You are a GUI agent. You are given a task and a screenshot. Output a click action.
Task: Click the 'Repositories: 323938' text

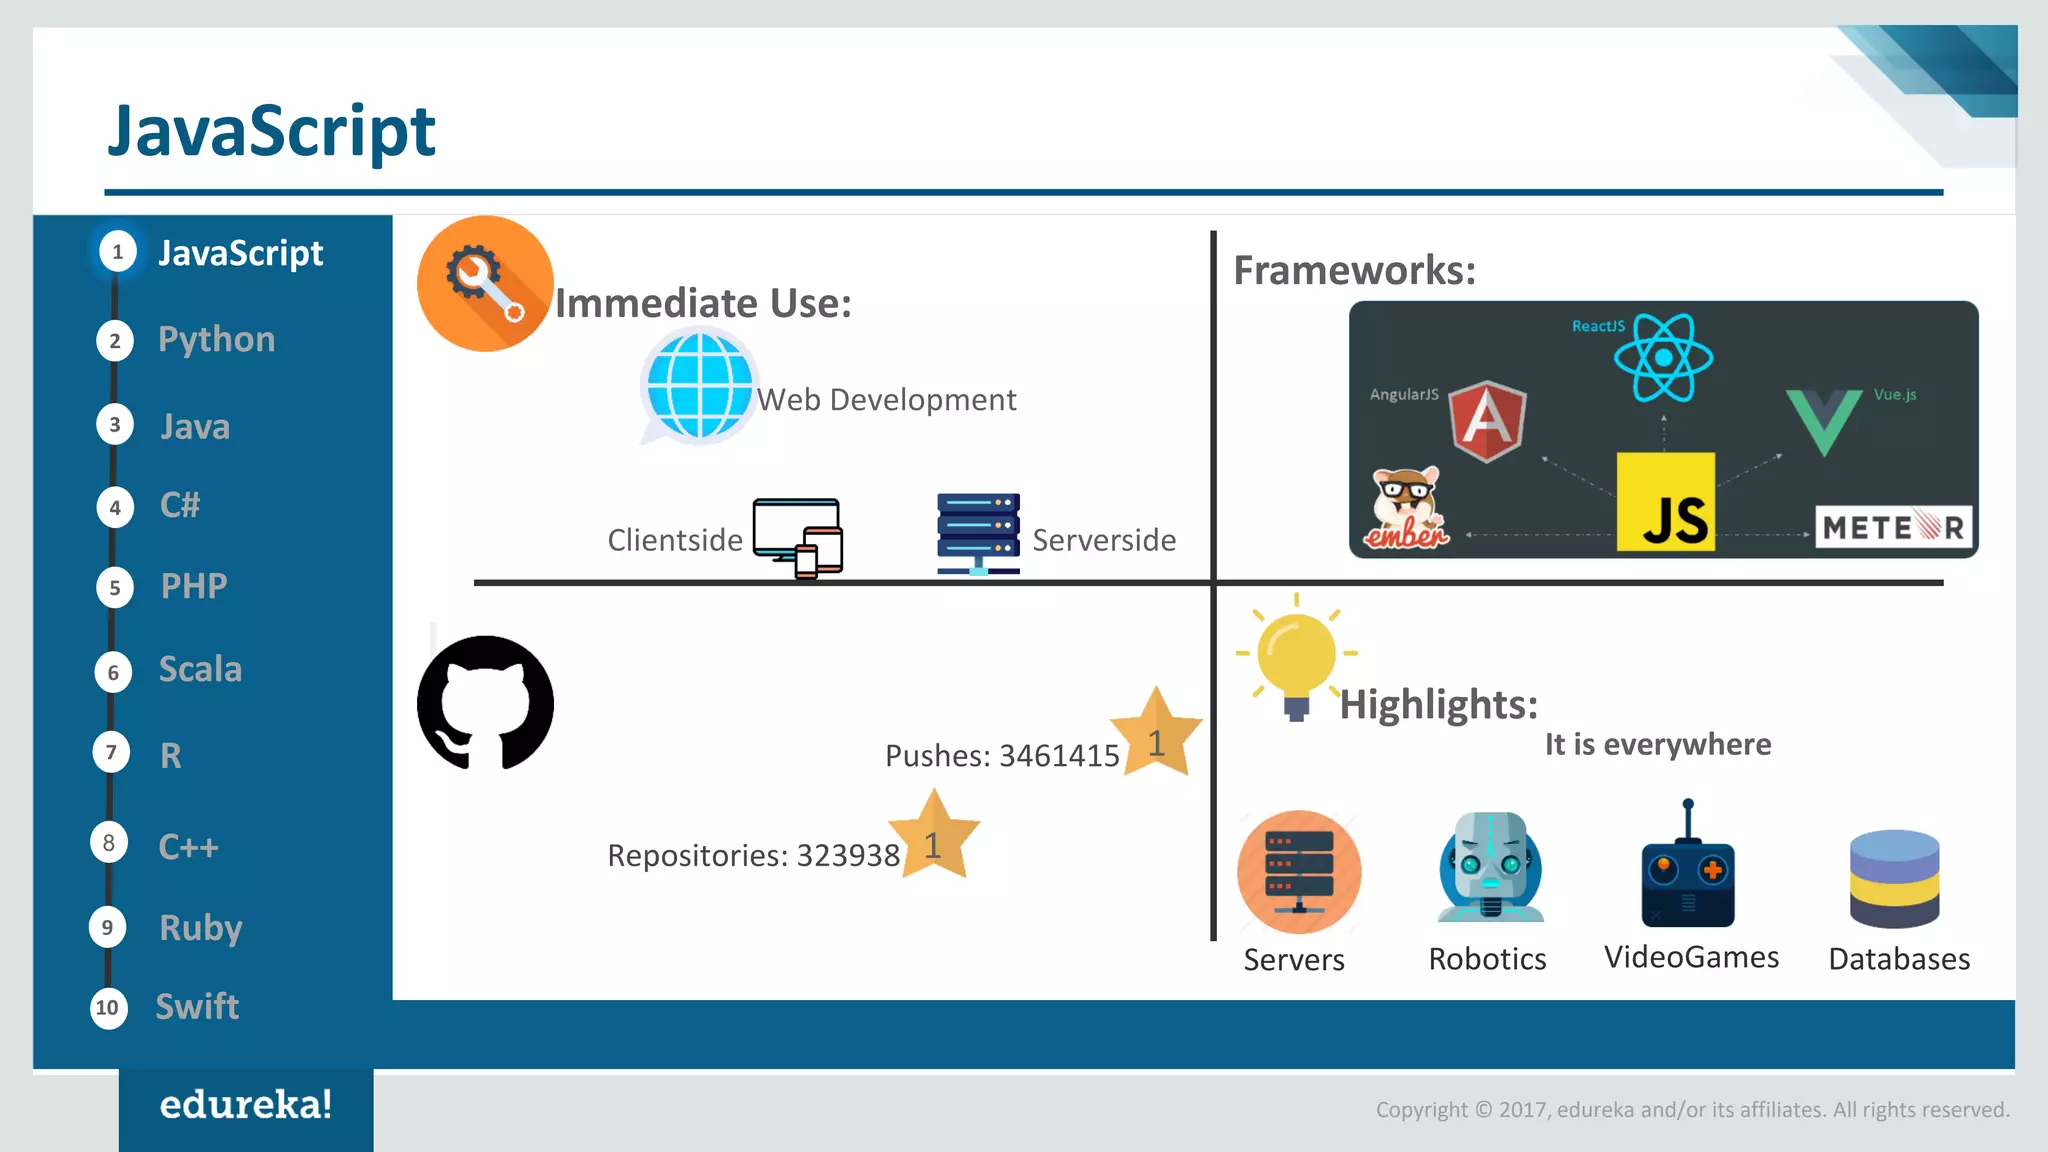click(x=754, y=856)
